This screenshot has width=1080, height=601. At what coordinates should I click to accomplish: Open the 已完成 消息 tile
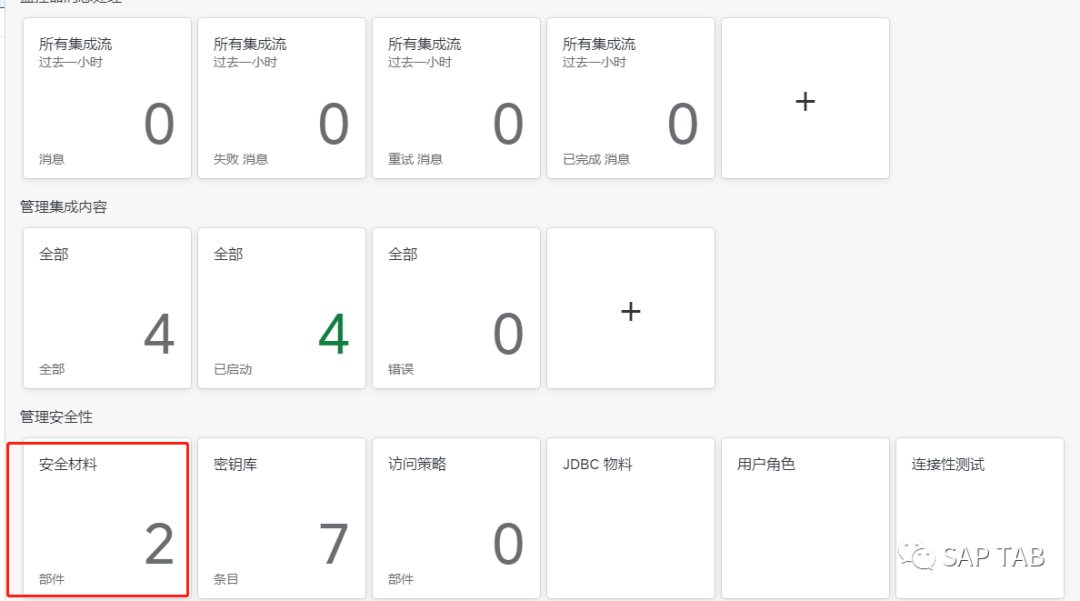(x=631, y=98)
